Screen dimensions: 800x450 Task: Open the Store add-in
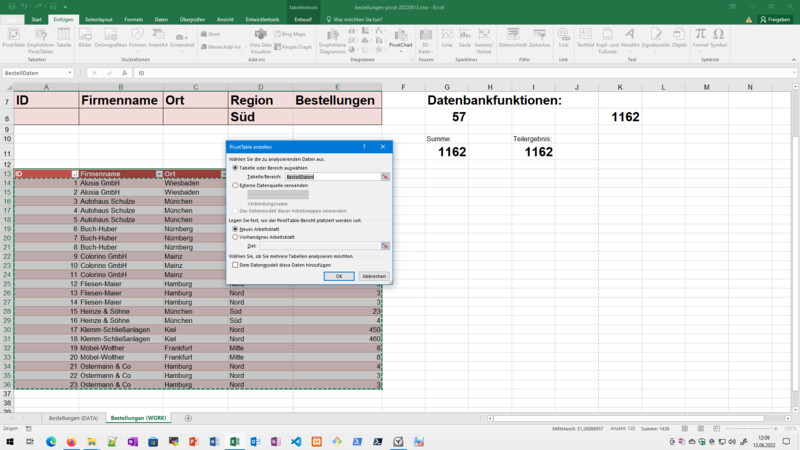click(210, 34)
